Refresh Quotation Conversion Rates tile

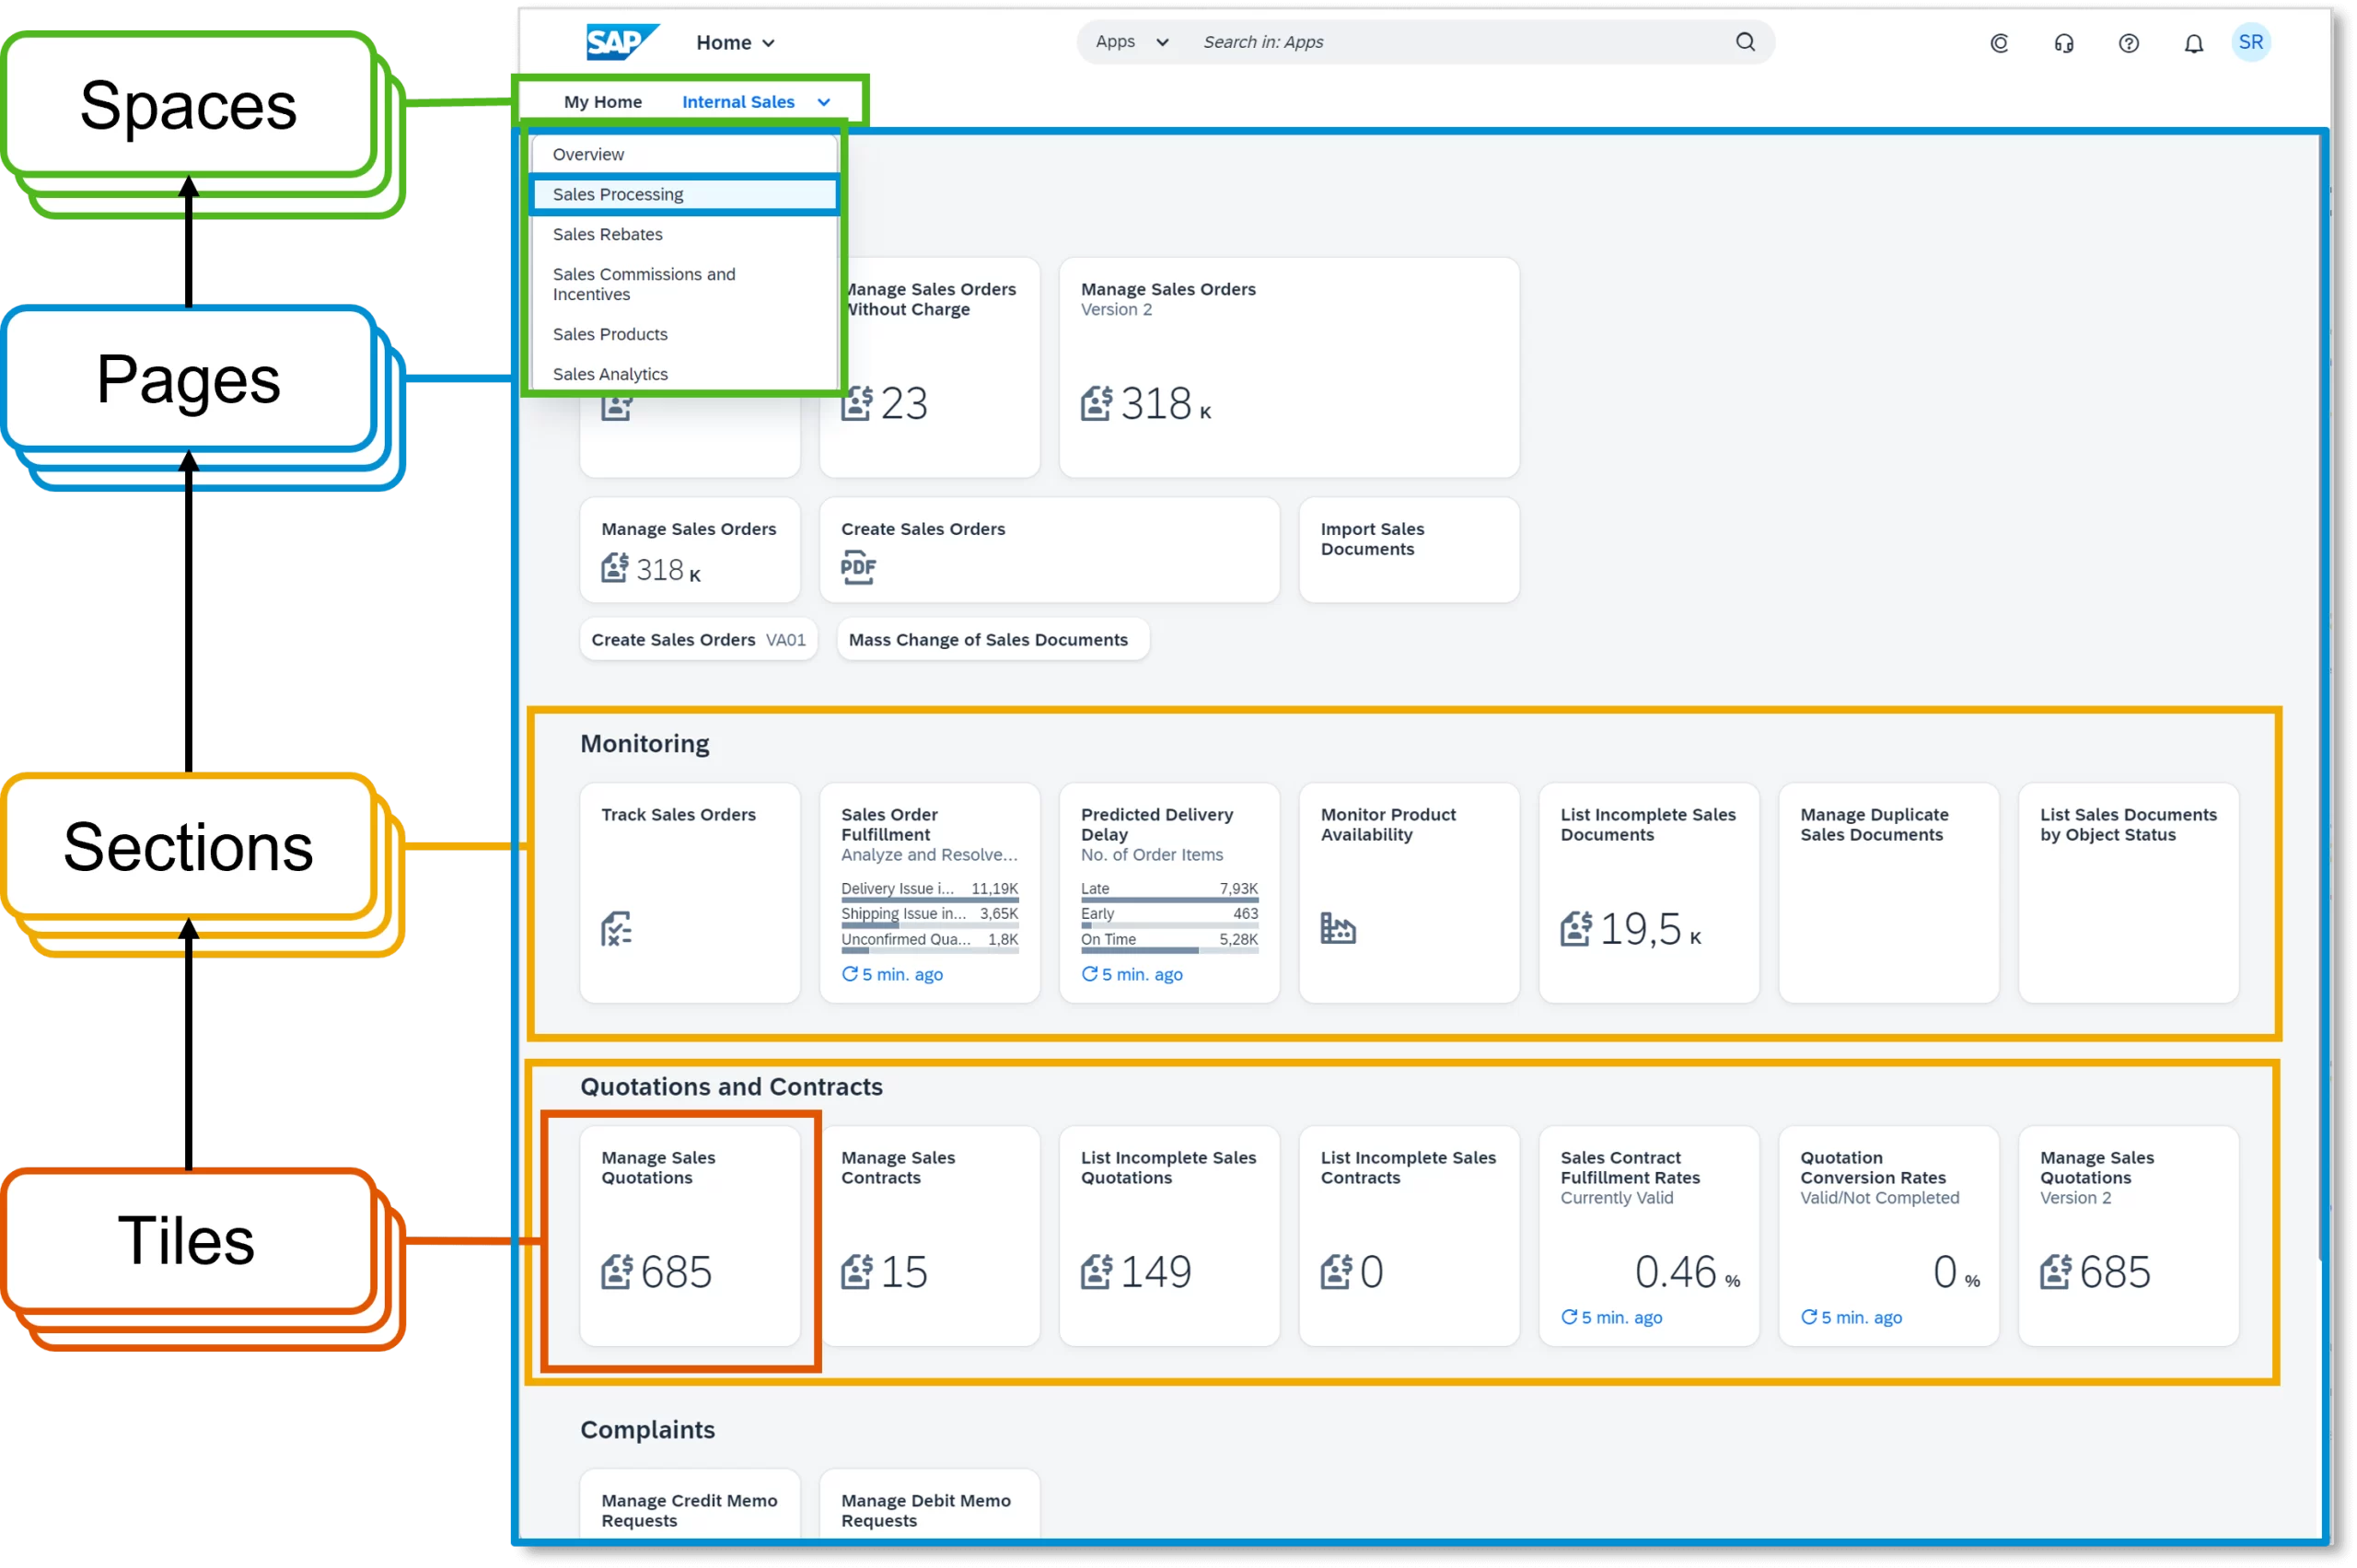tap(1809, 1317)
